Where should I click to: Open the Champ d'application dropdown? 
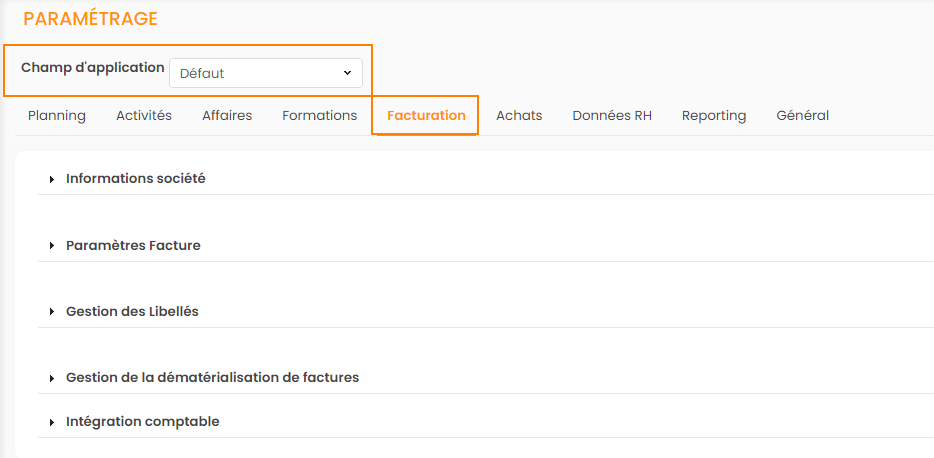[265, 73]
